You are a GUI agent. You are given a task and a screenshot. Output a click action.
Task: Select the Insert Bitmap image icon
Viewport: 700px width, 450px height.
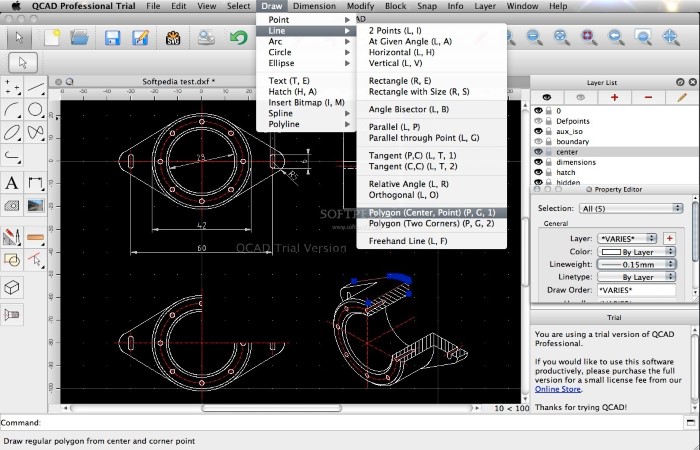[35, 205]
